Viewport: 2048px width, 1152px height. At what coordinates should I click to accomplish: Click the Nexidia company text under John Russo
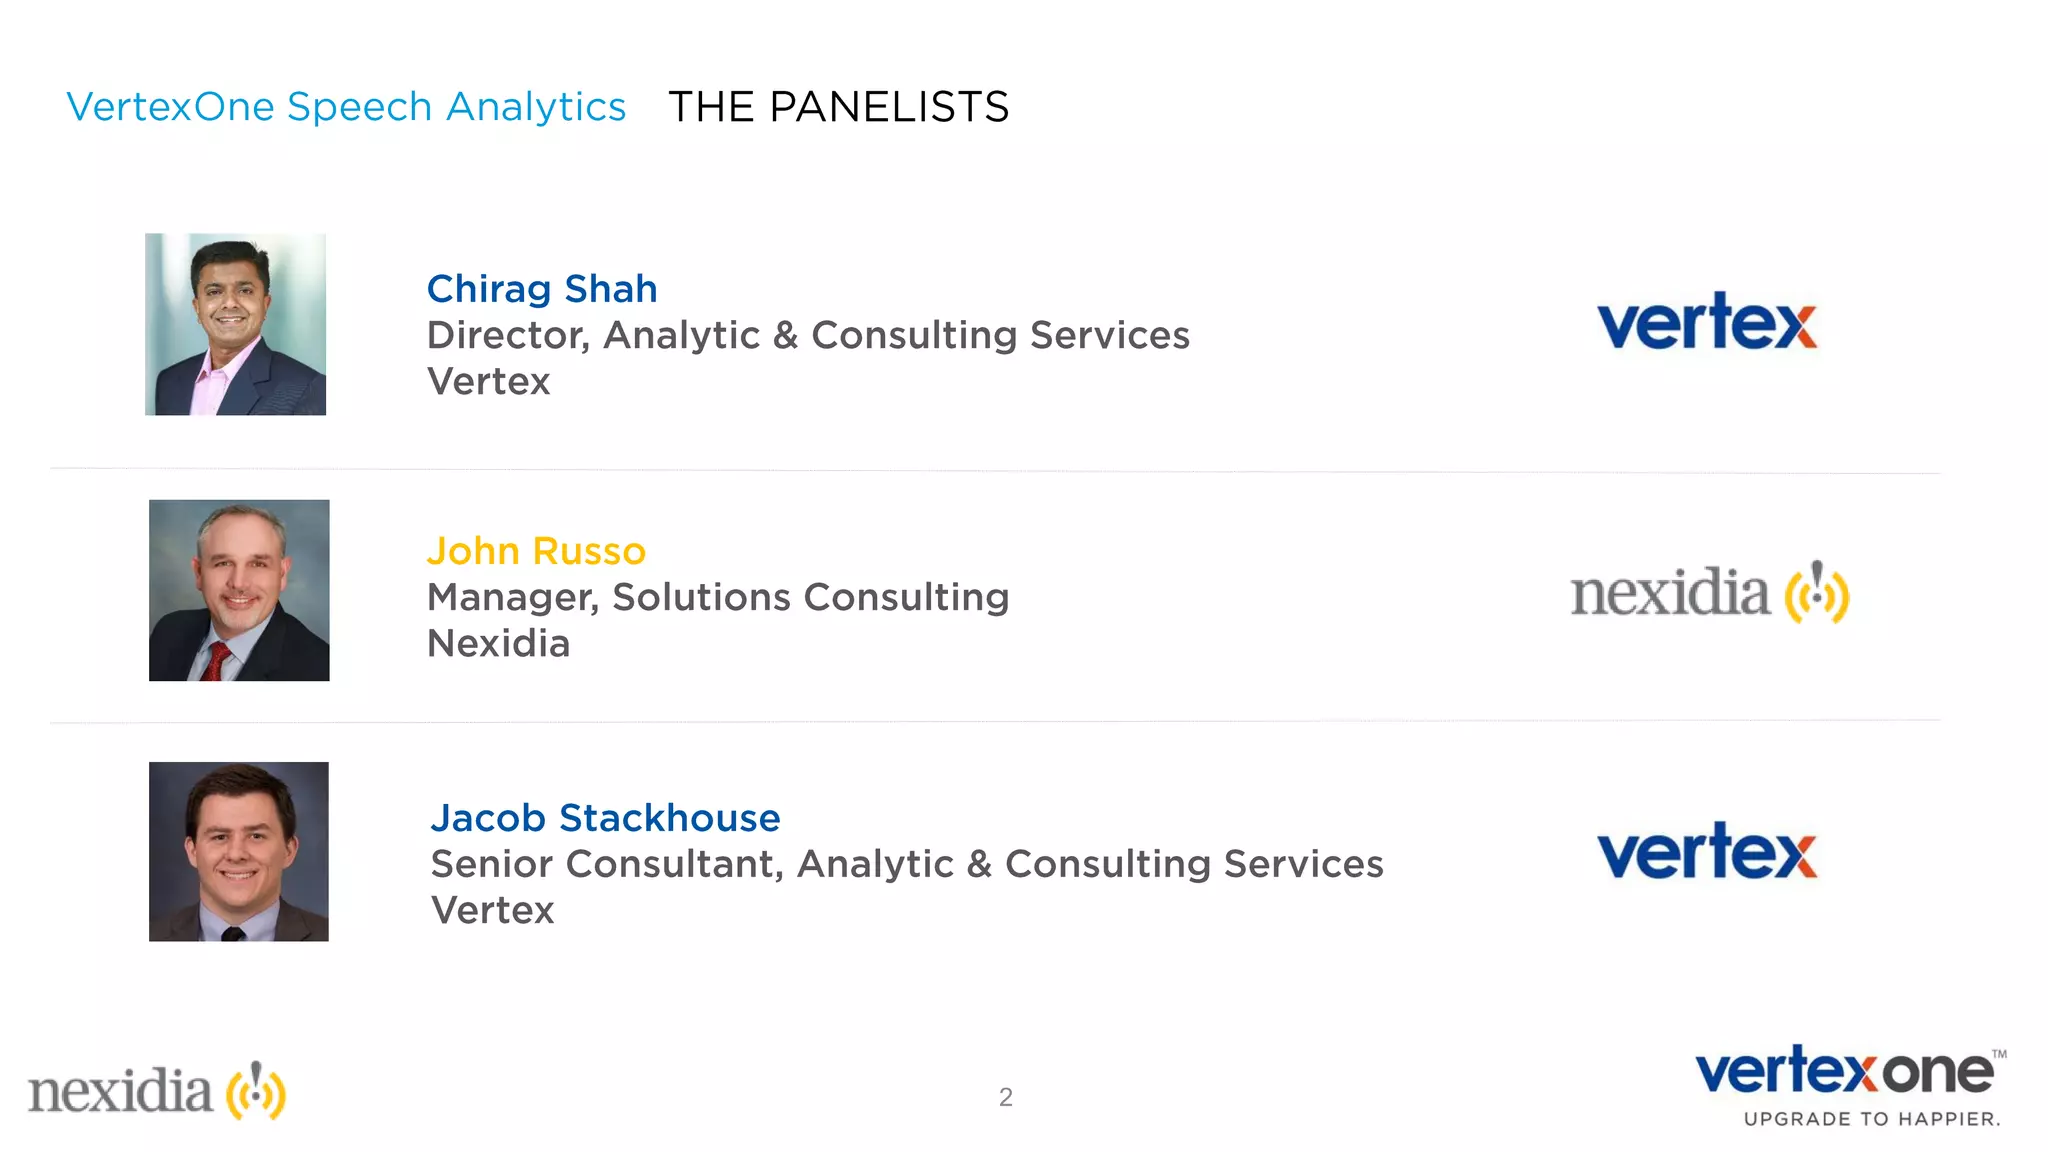coord(498,643)
